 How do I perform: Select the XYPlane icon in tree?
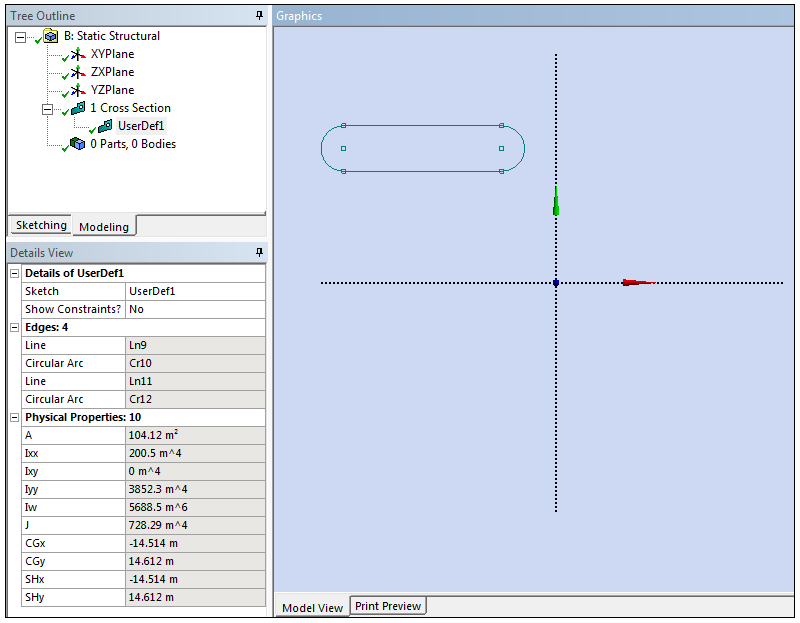click(x=79, y=54)
